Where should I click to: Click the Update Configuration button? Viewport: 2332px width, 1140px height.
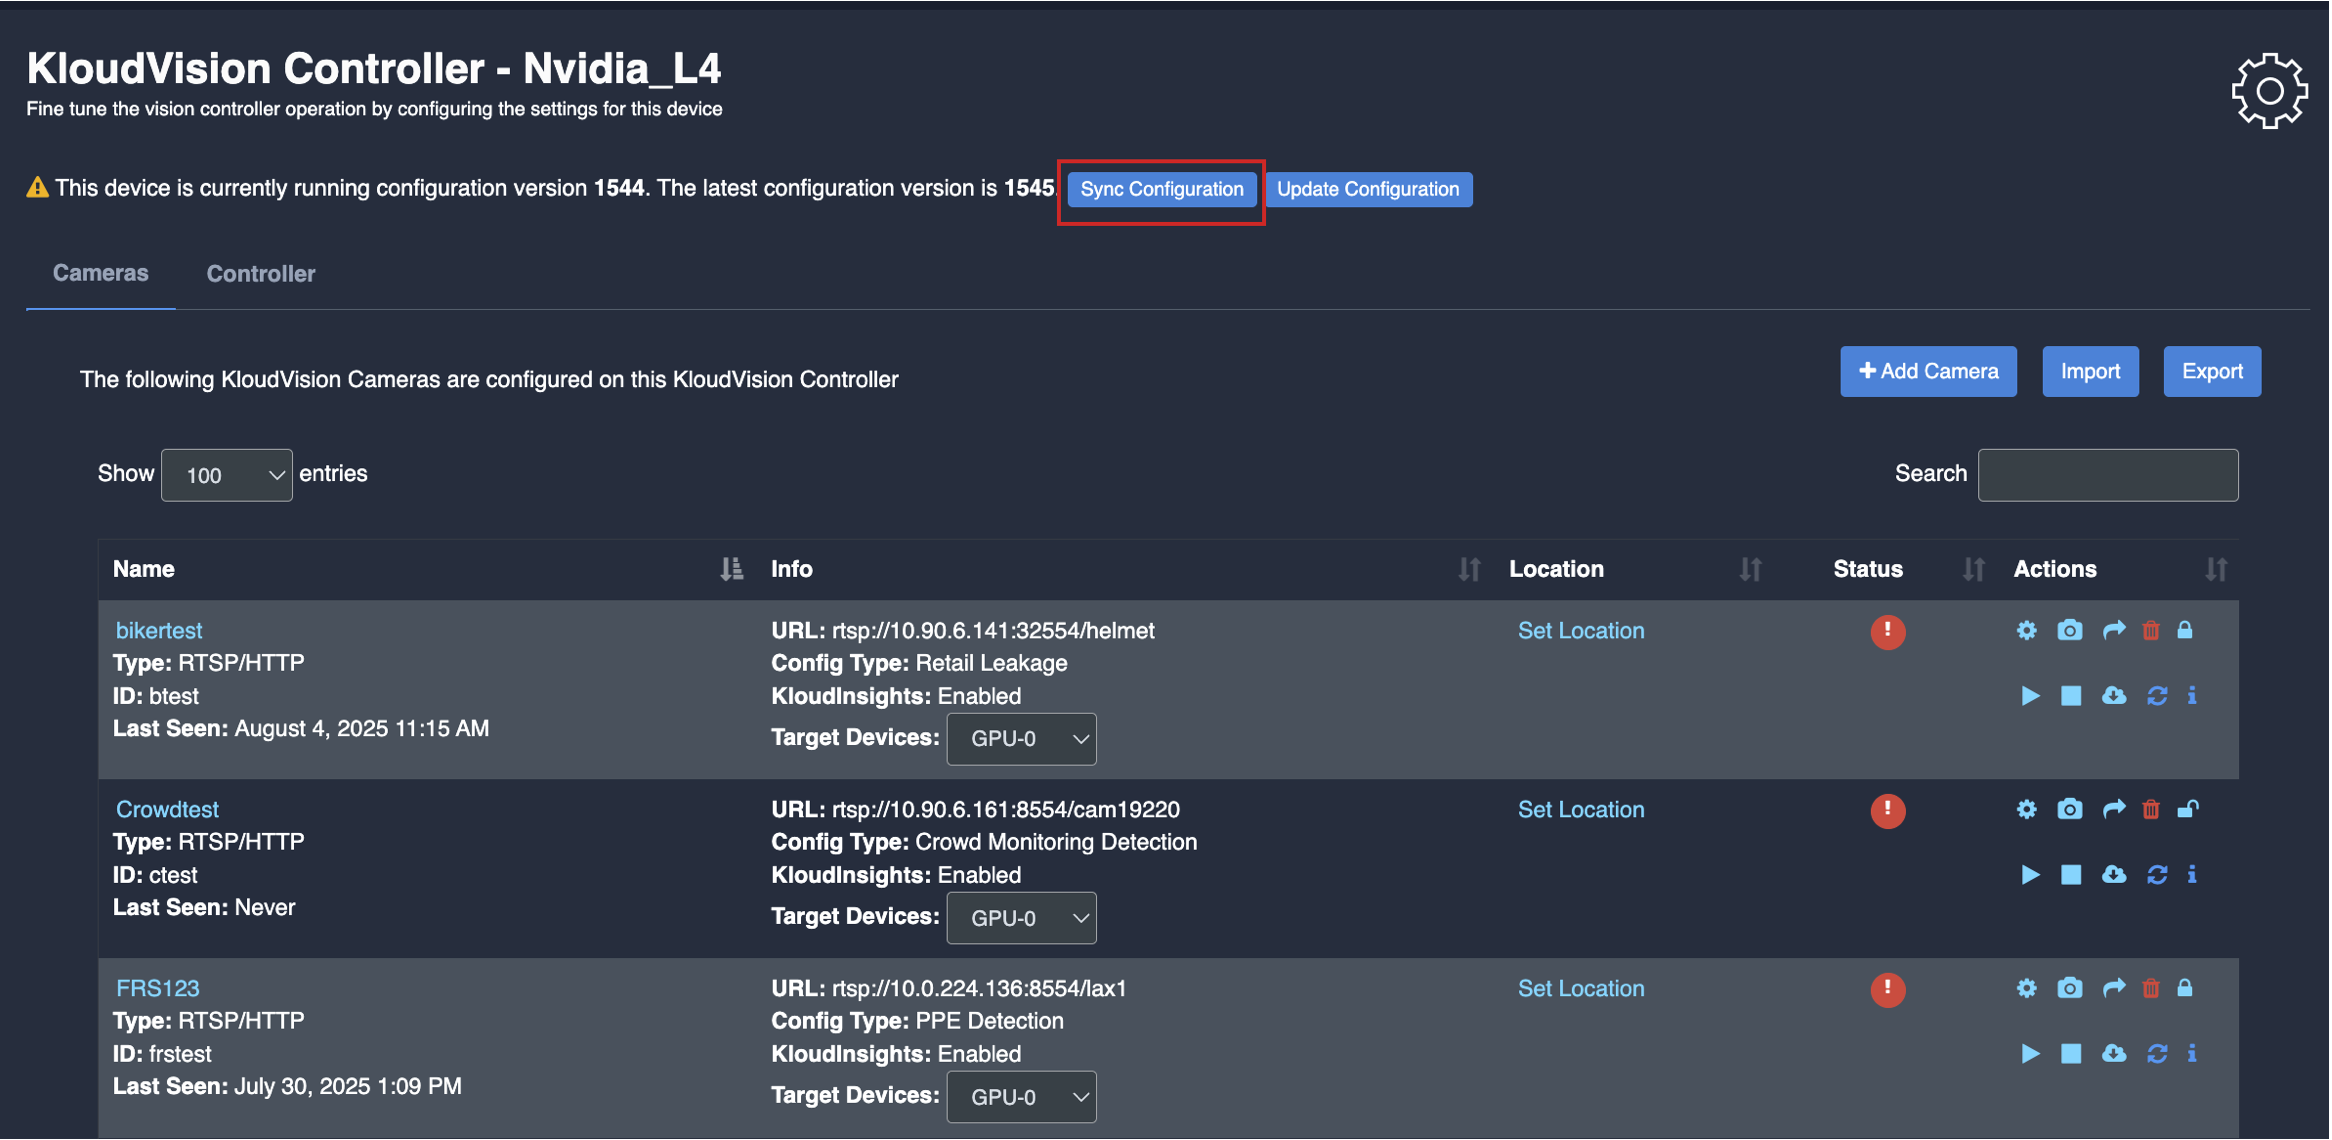tap(1367, 189)
